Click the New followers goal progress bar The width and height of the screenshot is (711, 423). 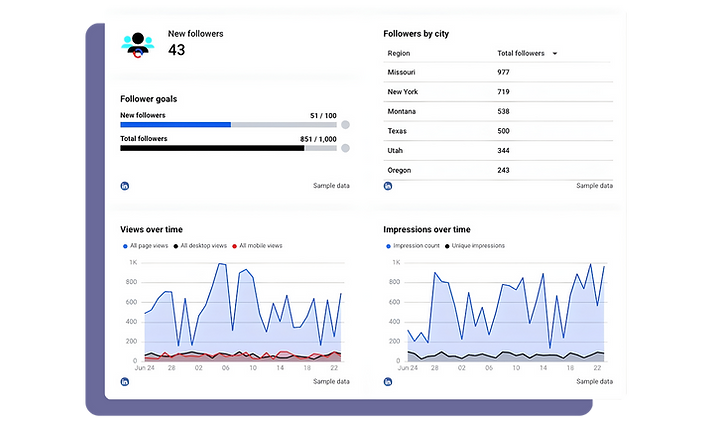[x=229, y=125]
